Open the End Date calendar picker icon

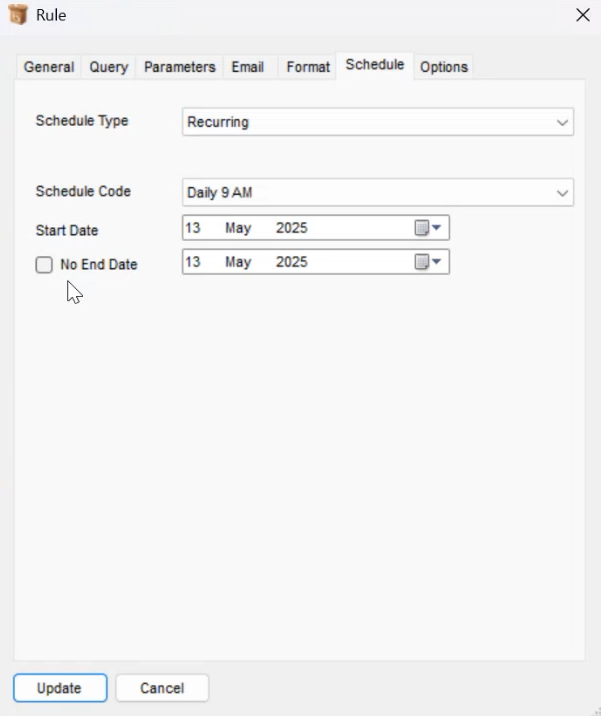point(422,262)
